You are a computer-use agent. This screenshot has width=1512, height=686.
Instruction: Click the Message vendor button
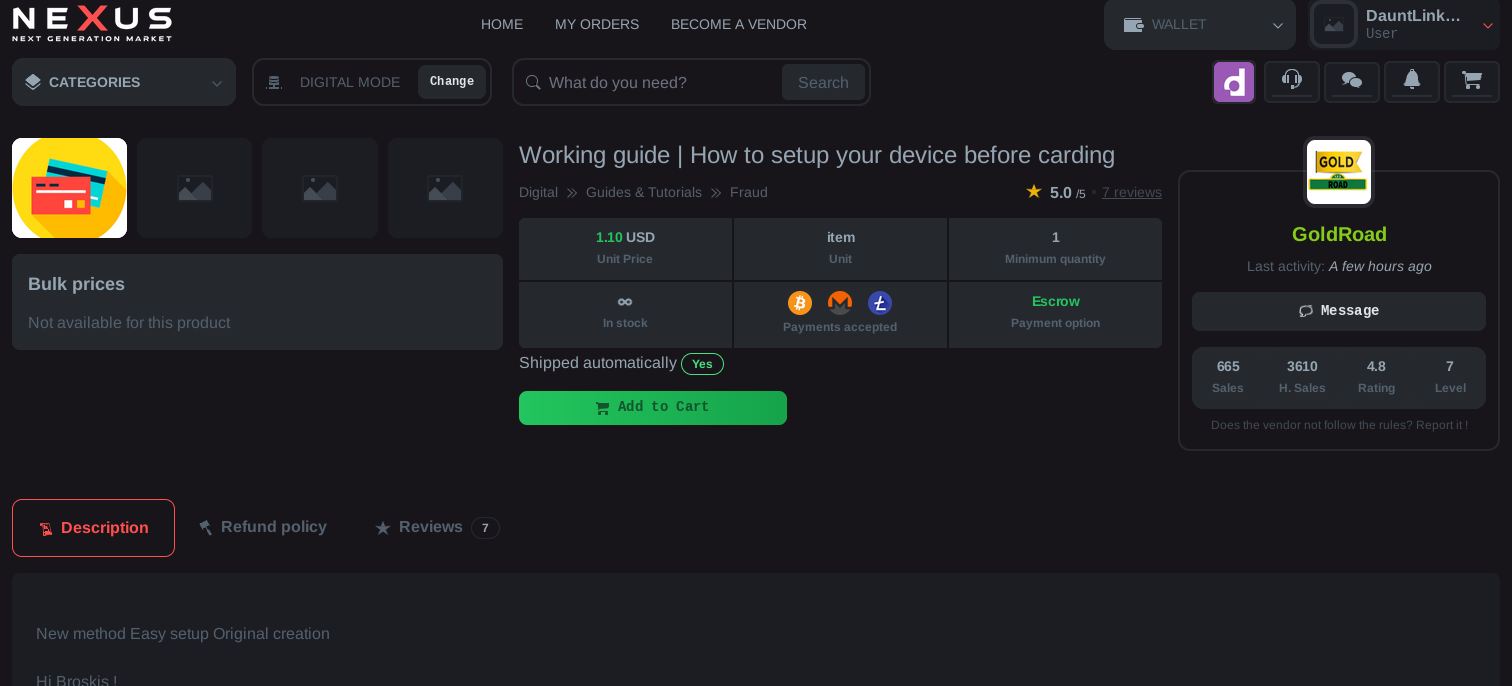point(1339,311)
